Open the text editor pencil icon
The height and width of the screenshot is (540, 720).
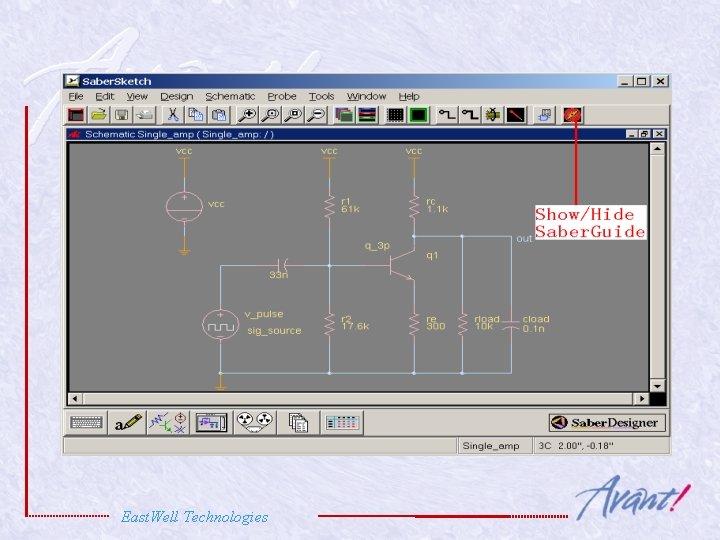(128, 422)
